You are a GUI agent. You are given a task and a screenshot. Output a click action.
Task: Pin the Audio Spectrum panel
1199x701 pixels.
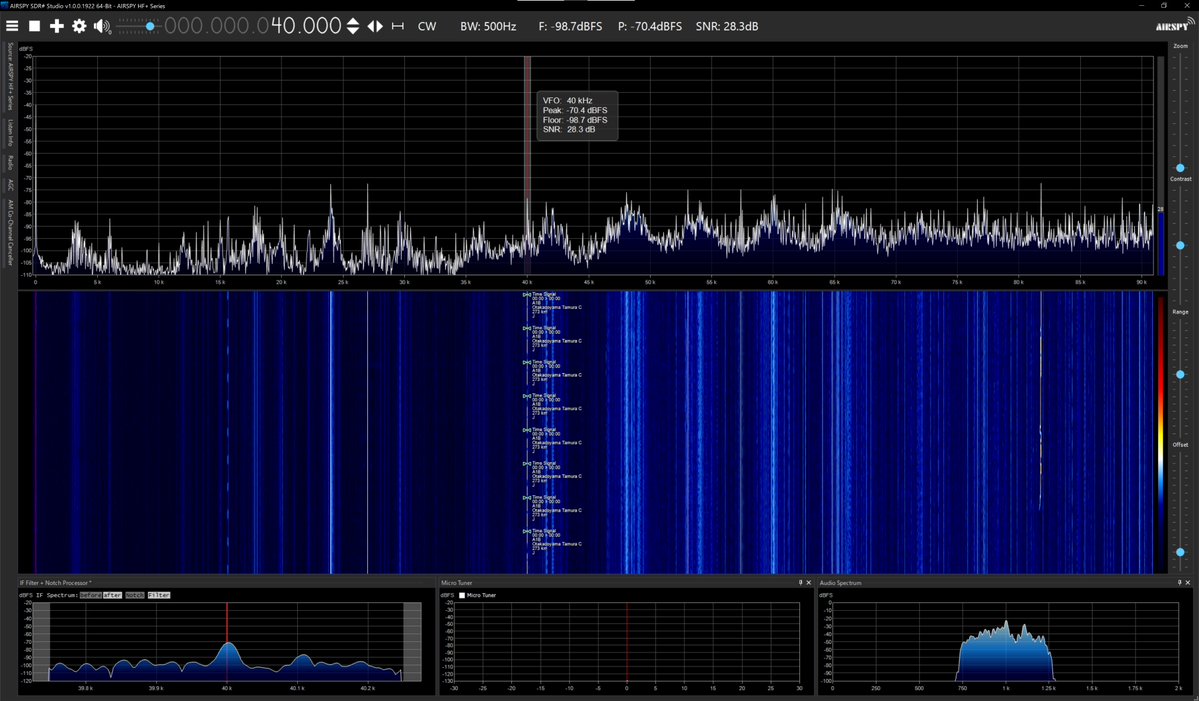pos(1179,583)
